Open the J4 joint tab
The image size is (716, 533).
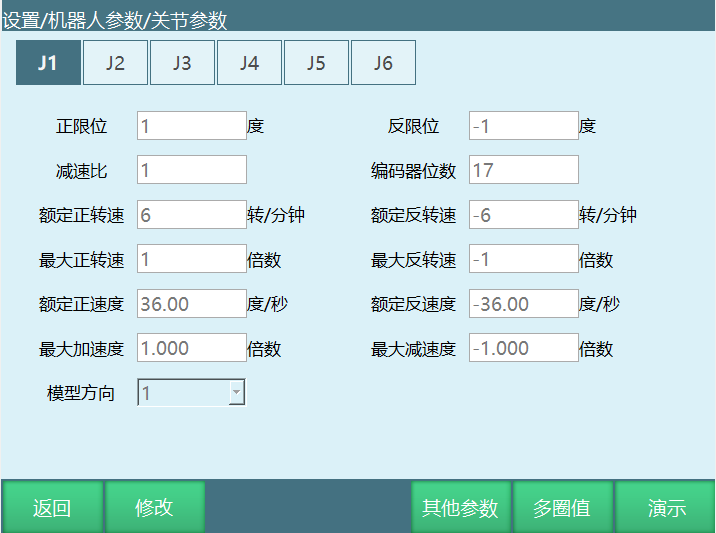coord(249,63)
